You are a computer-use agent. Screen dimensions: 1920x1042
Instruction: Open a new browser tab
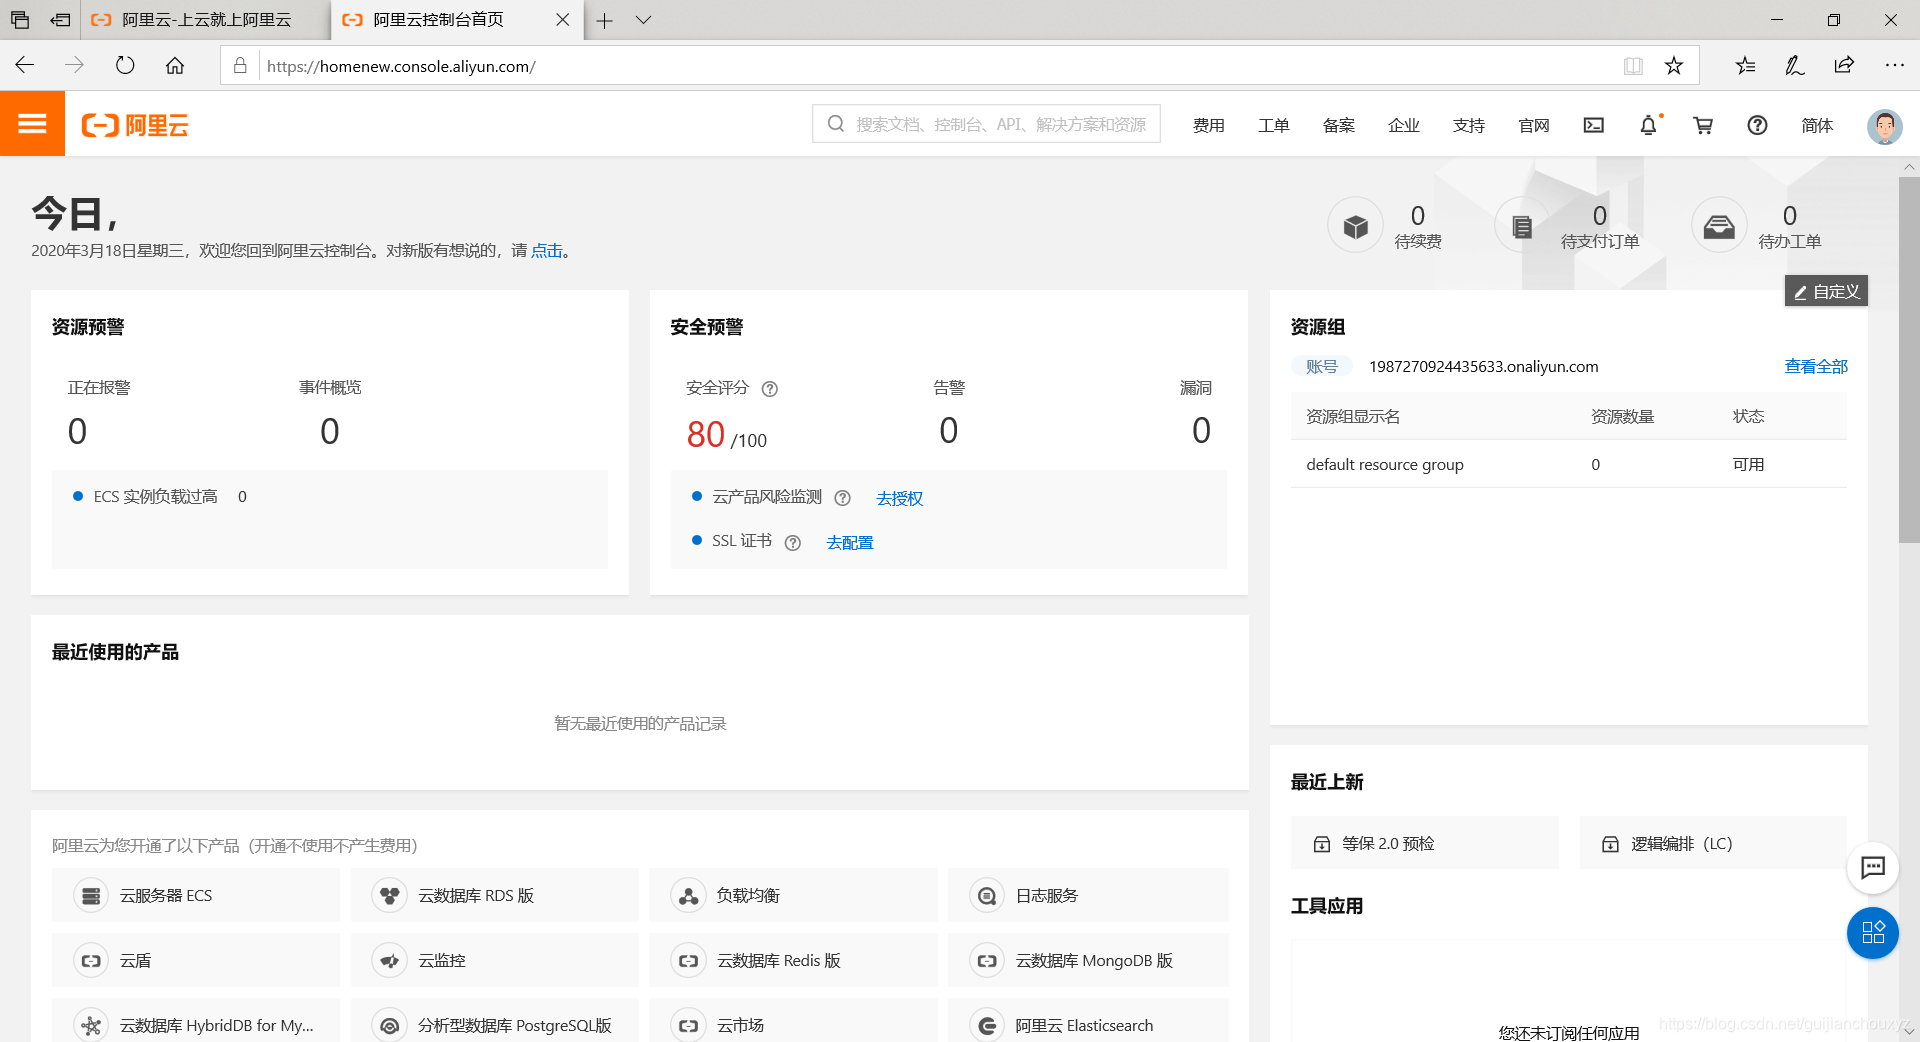[x=604, y=20]
